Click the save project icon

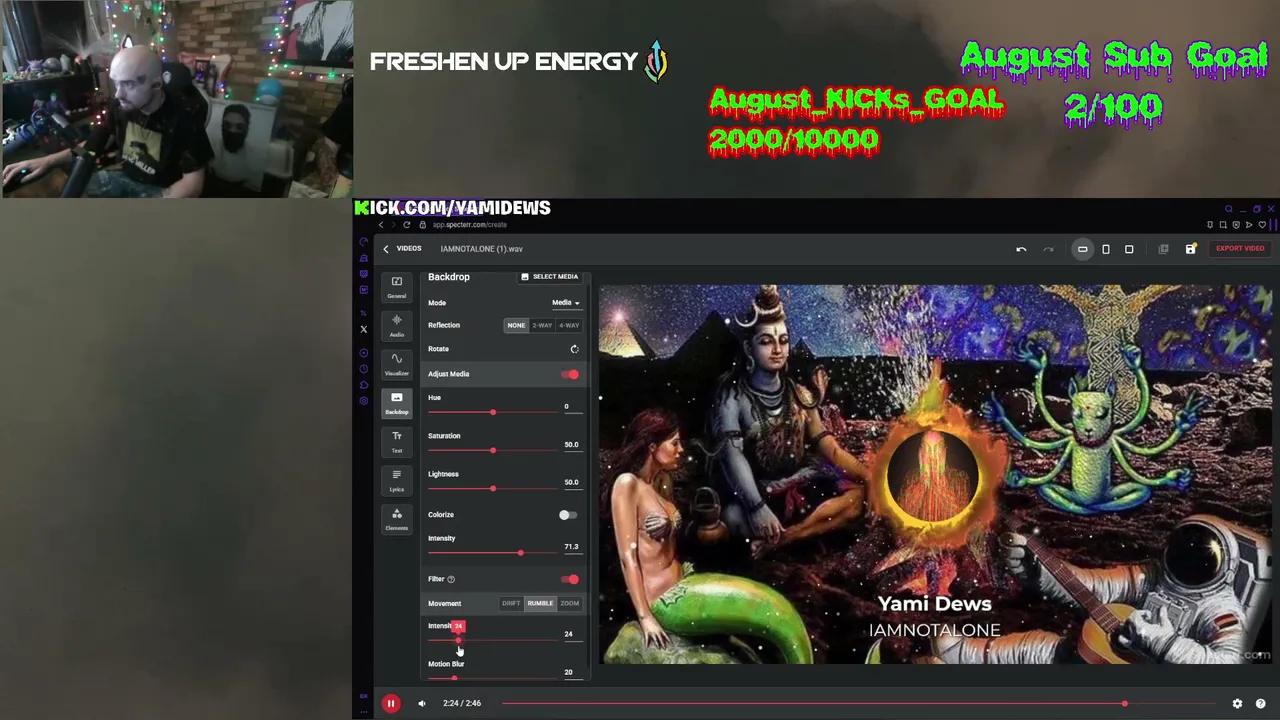click(x=1190, y=249)
